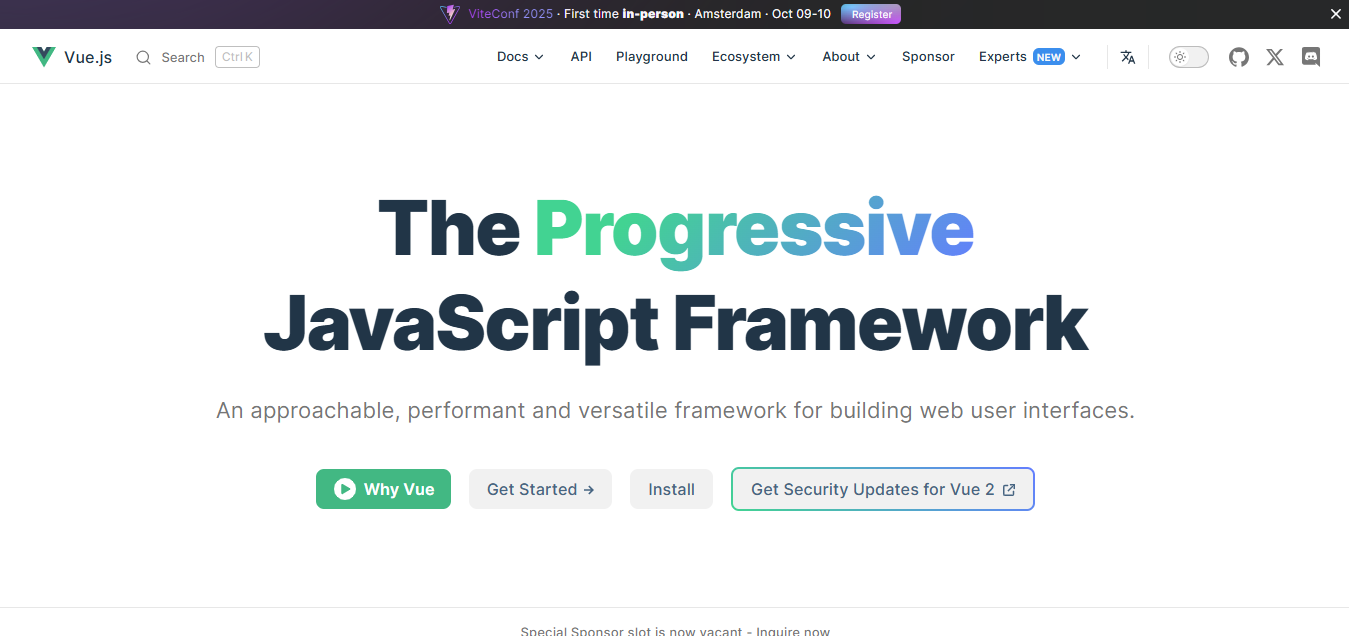The width and height of the screenshot is (1349, 636).
Task: Click the Vue.js site title text
Action: pos(88,57)
